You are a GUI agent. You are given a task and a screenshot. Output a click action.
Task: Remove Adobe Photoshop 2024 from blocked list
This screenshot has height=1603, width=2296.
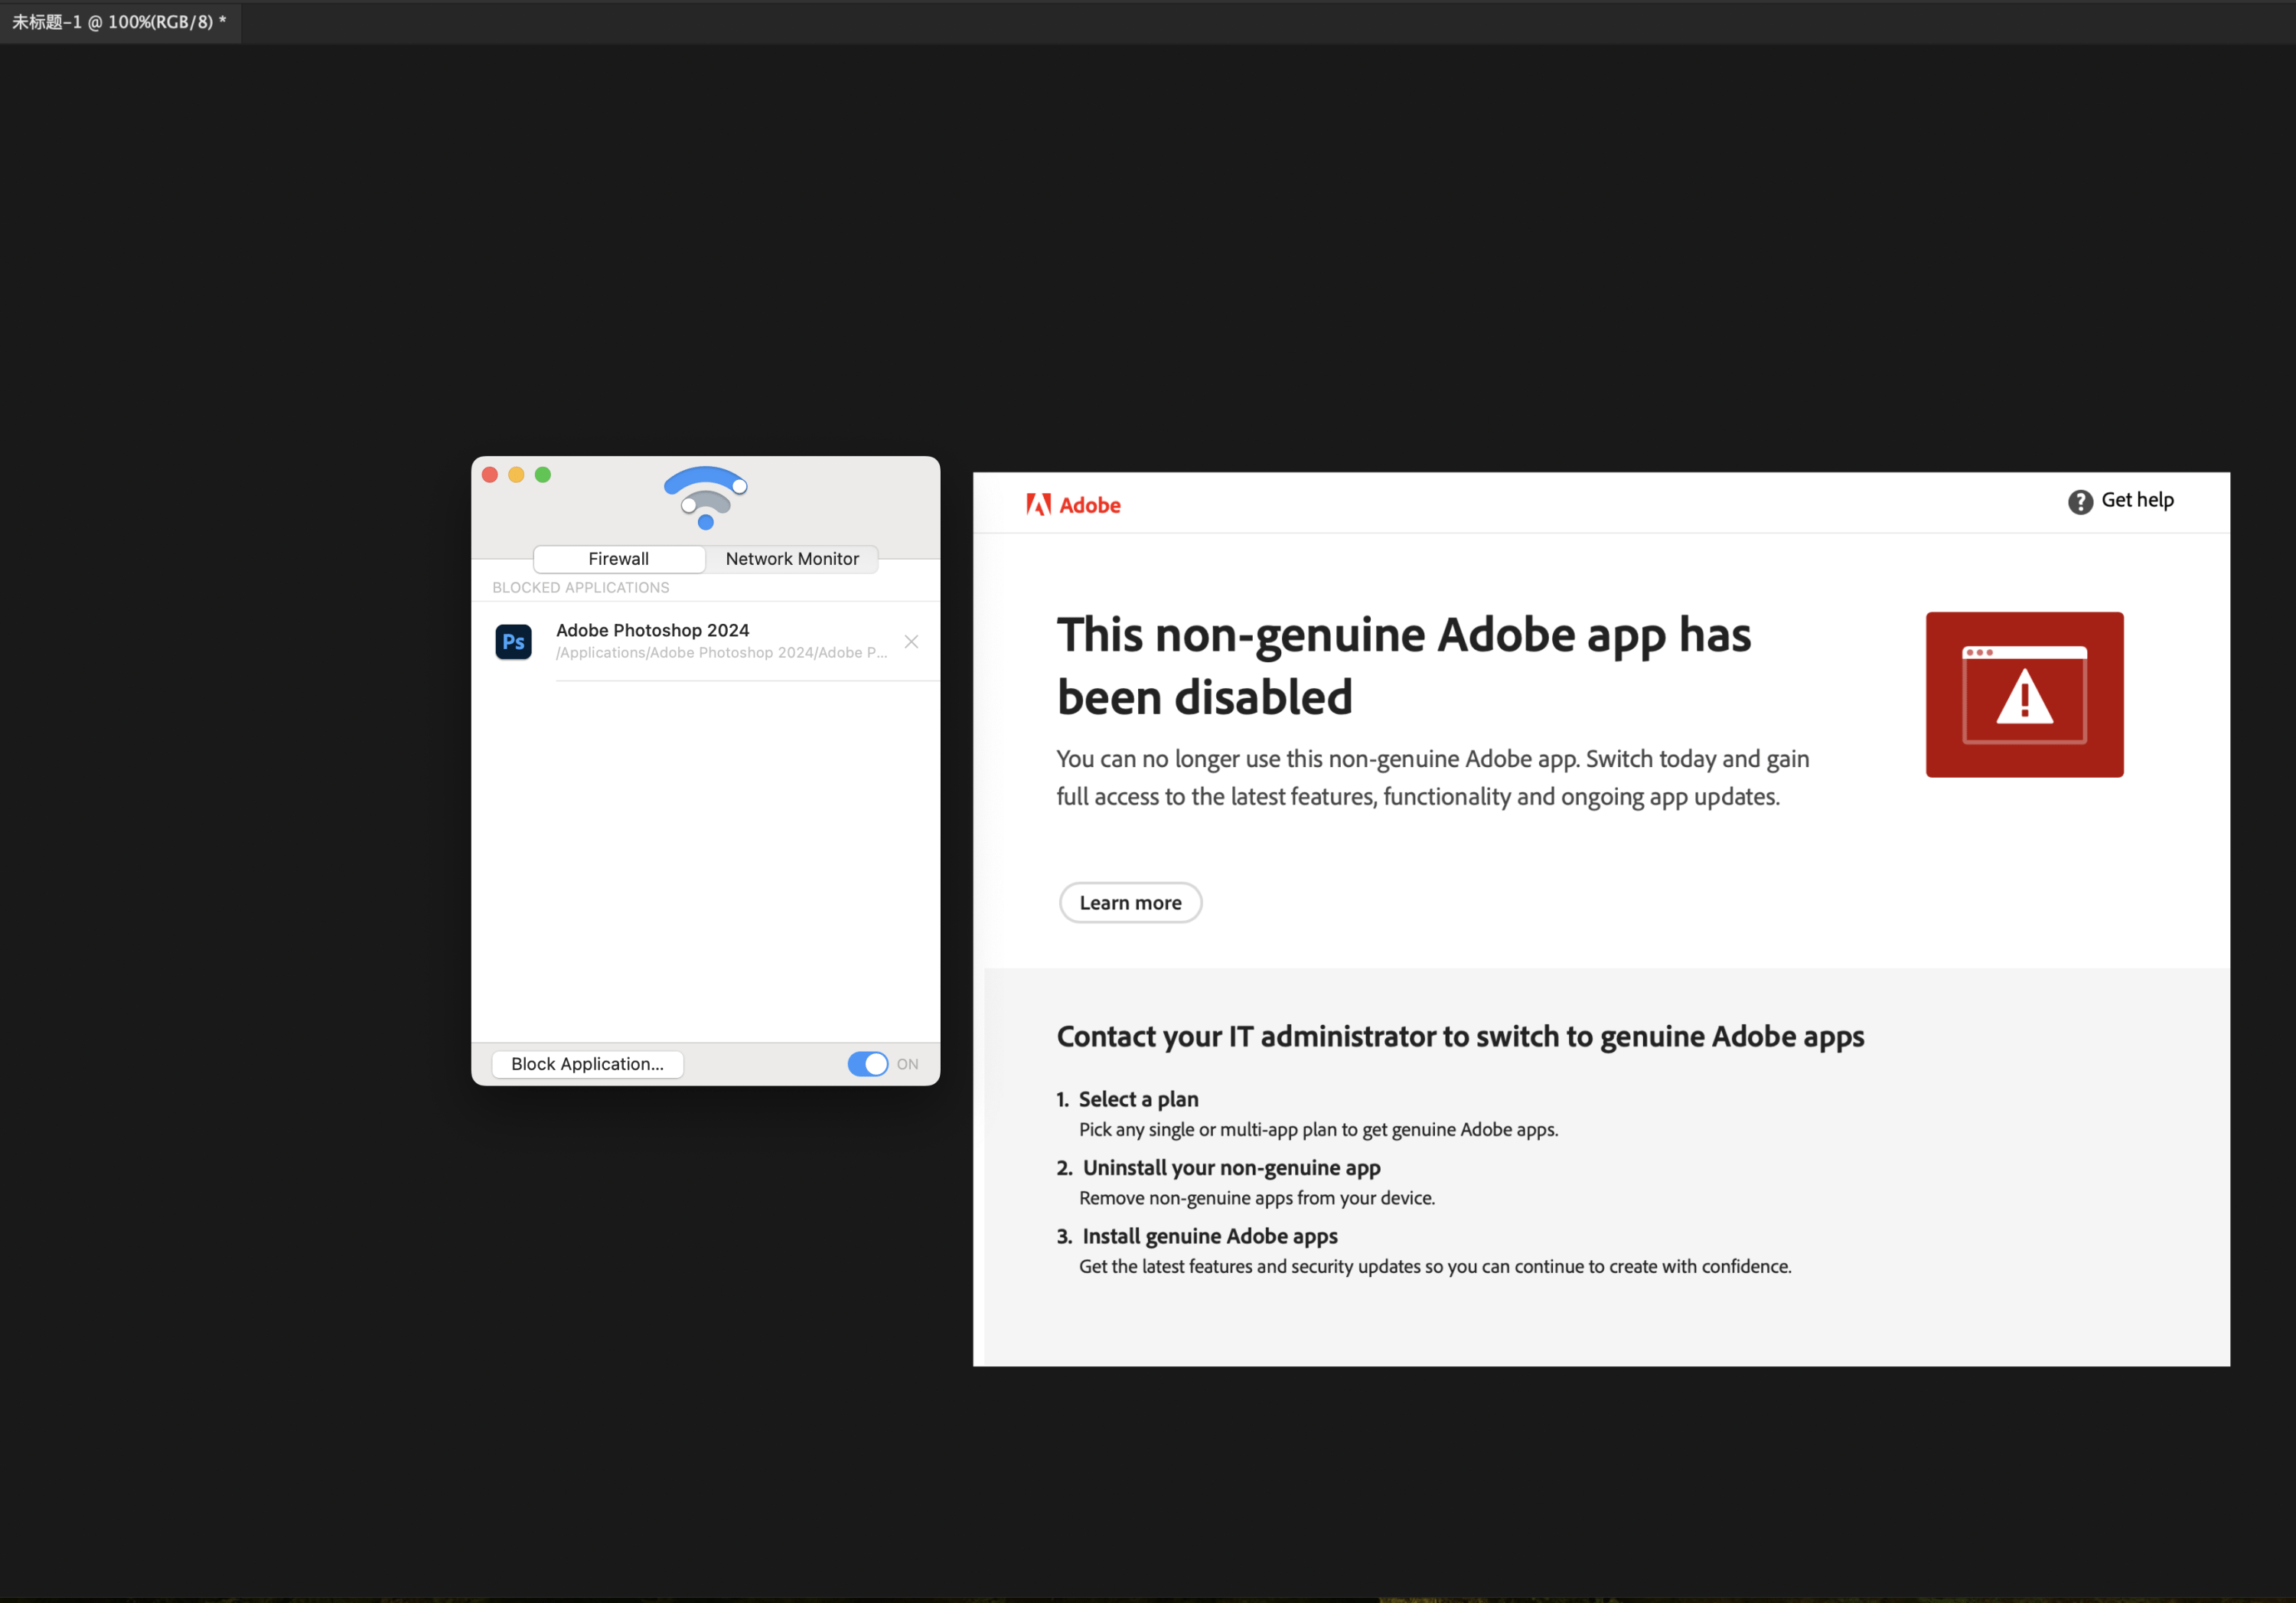click(911, 641)
